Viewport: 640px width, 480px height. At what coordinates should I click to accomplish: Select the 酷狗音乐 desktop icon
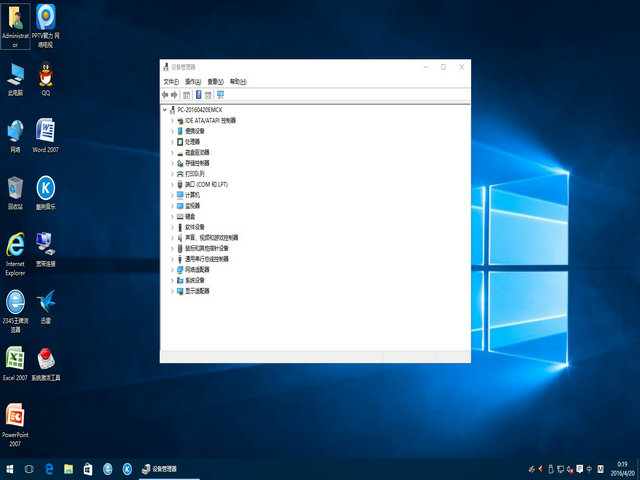pyautogui.click(x=46, y=193)
